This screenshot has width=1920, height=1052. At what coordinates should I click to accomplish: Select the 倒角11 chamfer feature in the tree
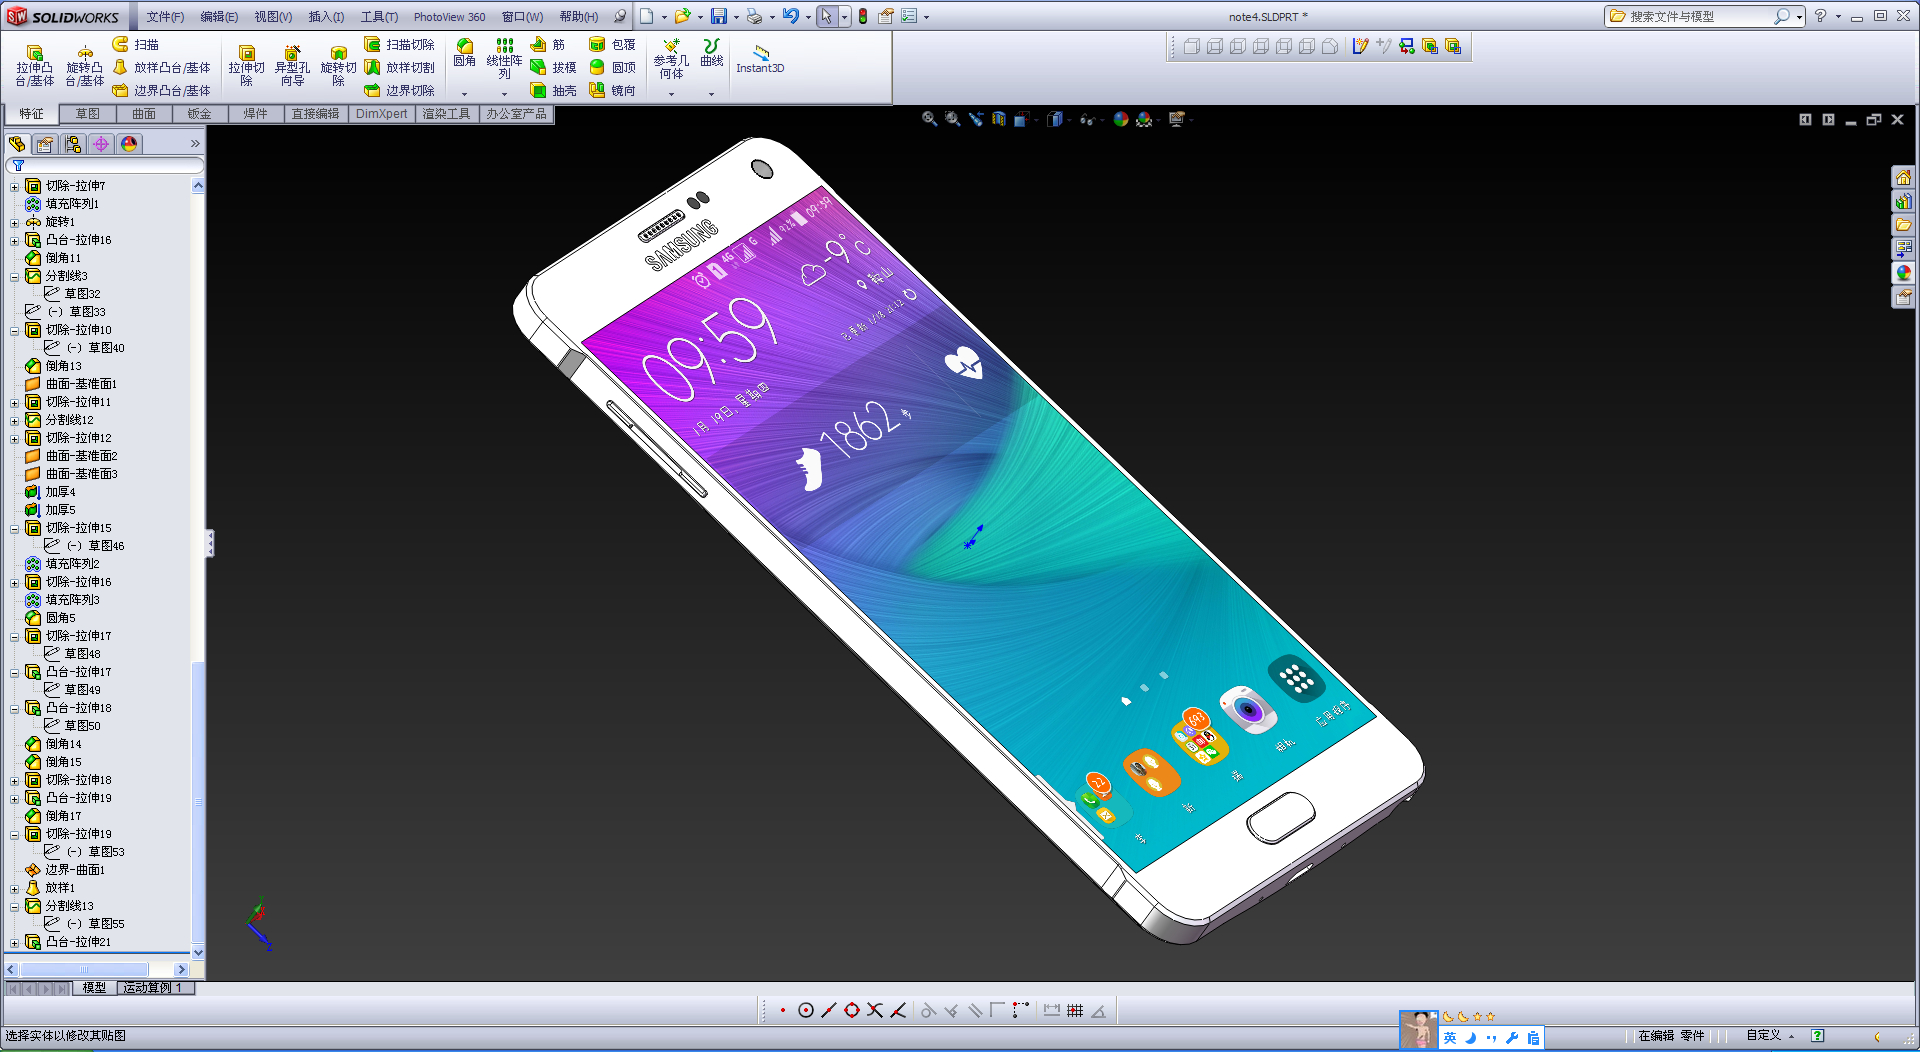pyautogui.click(x=63, y=258)
